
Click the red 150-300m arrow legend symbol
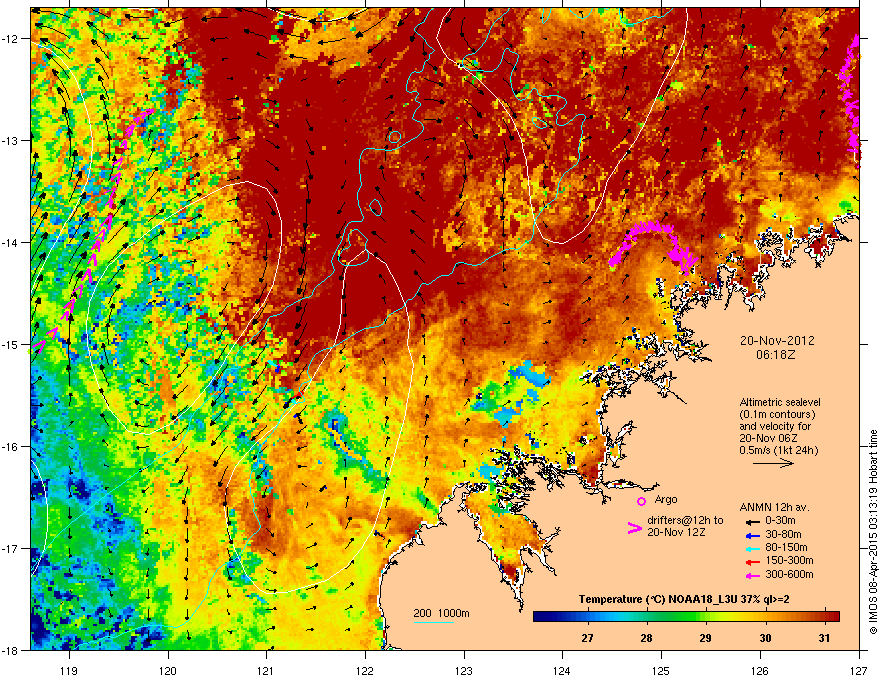coord(751,562)
